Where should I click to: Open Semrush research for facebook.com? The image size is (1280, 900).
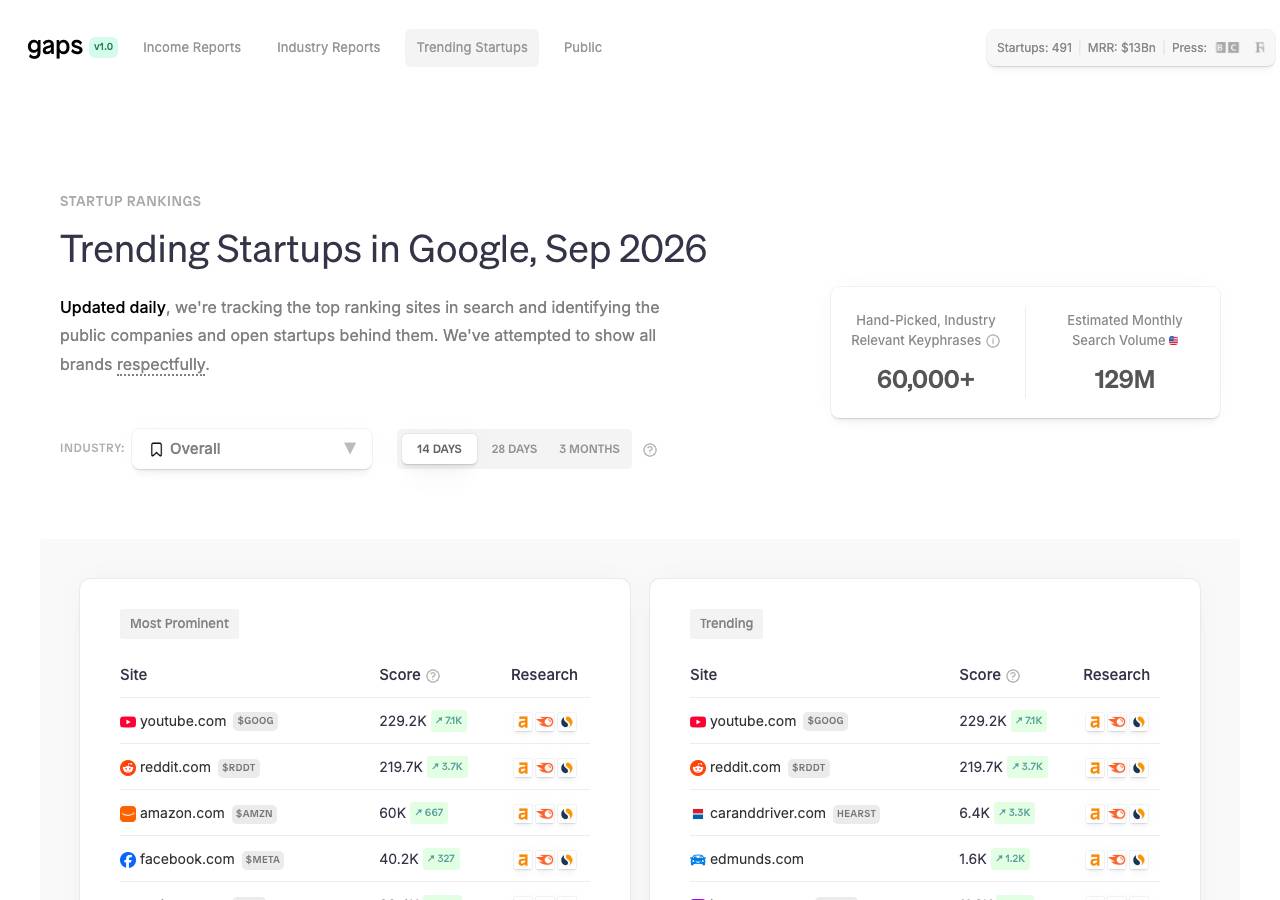click(x=545, y=859)
